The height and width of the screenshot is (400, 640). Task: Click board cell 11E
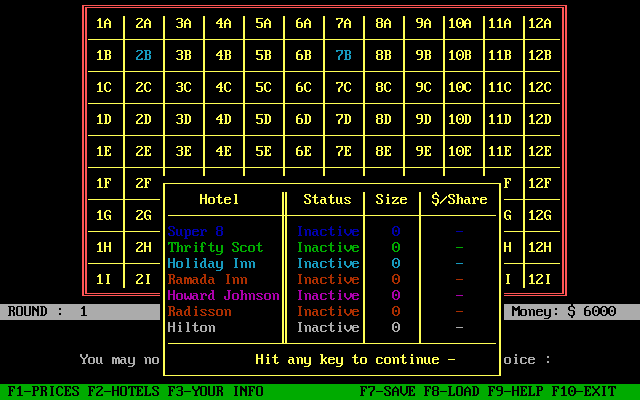point(500,151)
